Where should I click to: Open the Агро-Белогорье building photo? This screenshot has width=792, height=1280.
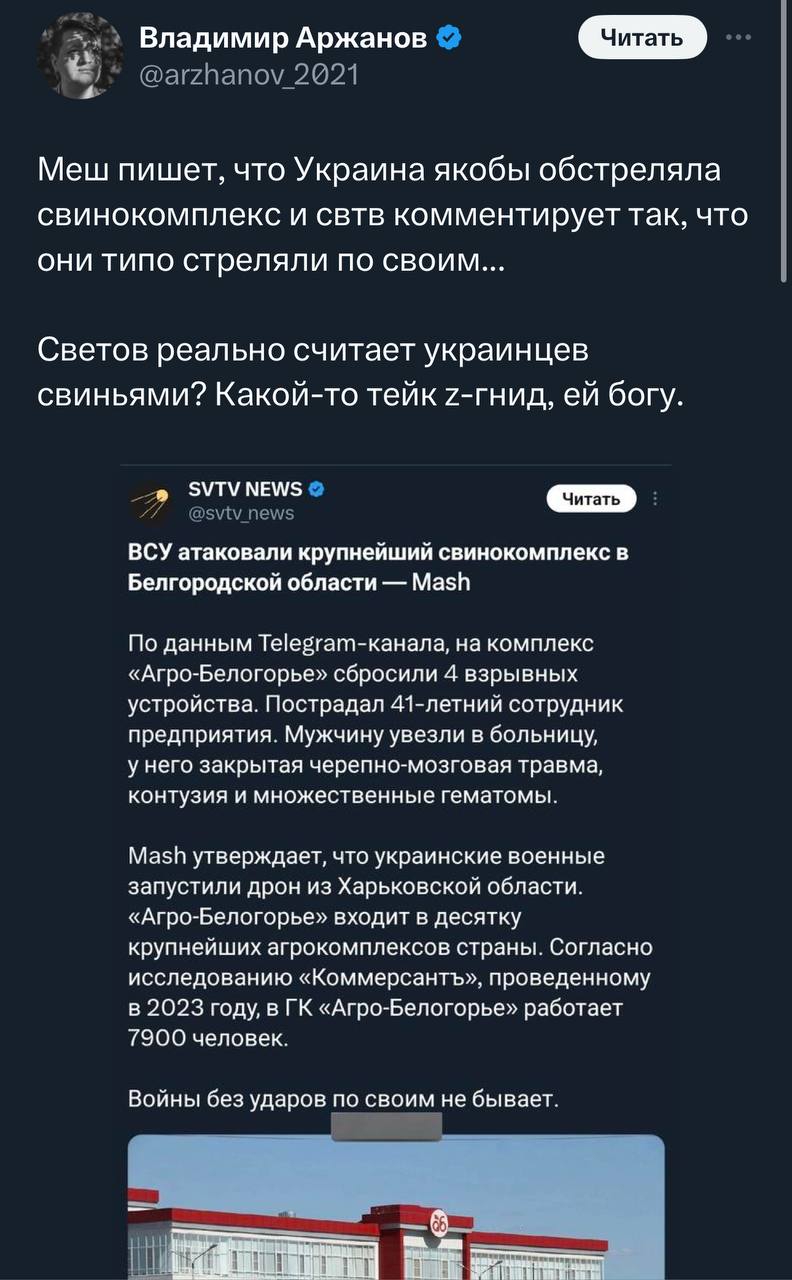pos(397,1207)
